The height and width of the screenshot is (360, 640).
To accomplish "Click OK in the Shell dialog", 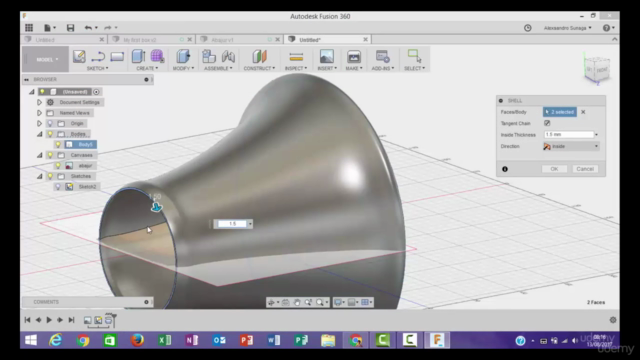I will [x=554, y=169].
